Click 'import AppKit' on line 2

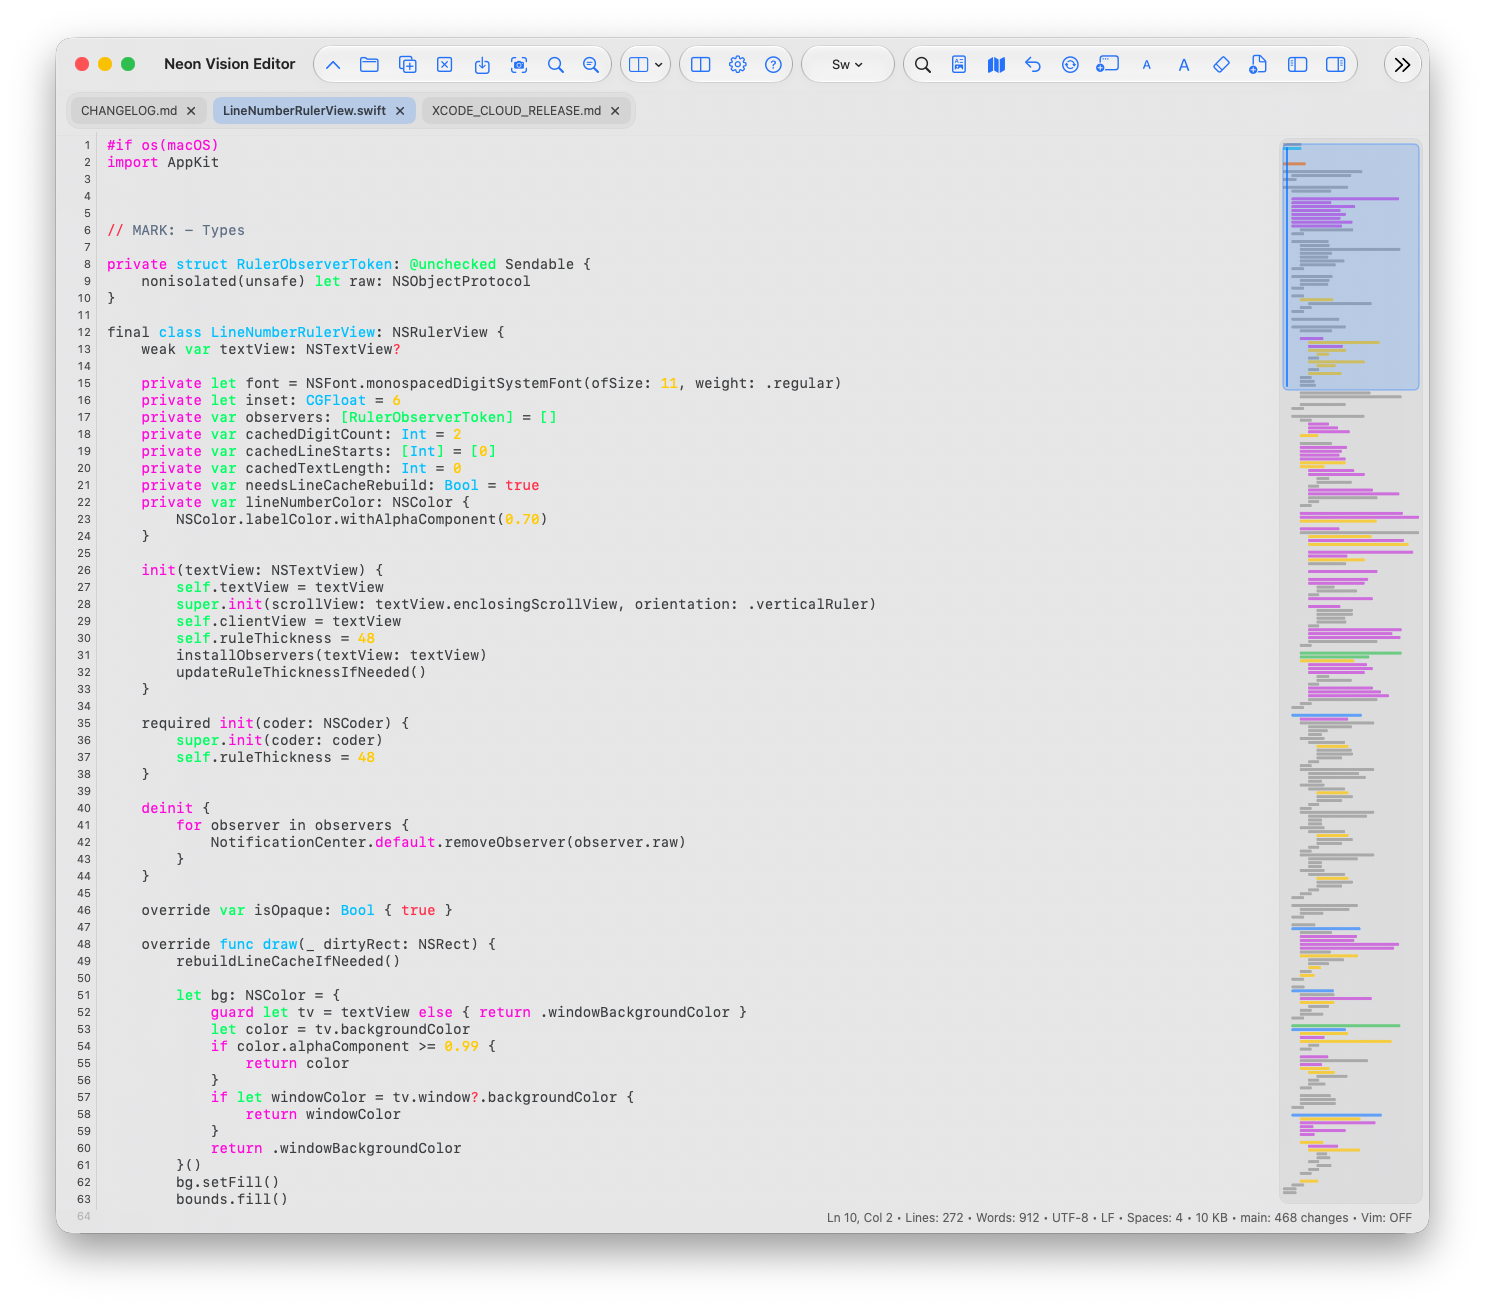click(163, 162)
